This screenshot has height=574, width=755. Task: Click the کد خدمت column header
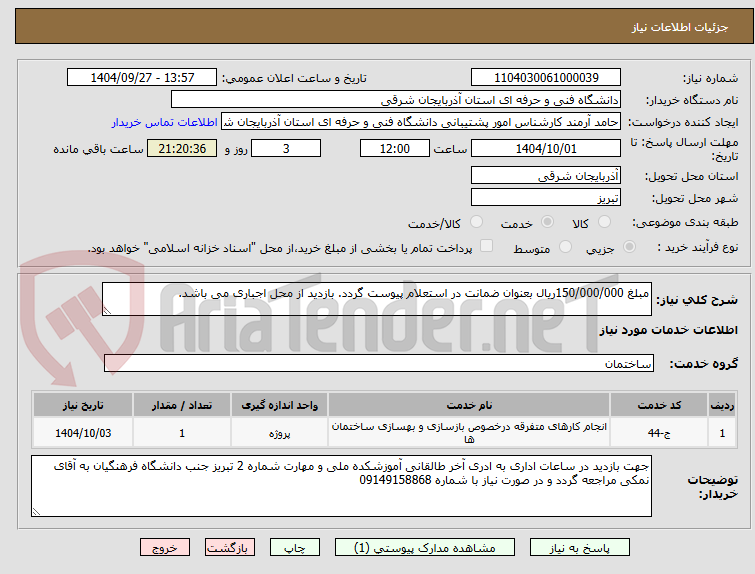coord(659,405)
